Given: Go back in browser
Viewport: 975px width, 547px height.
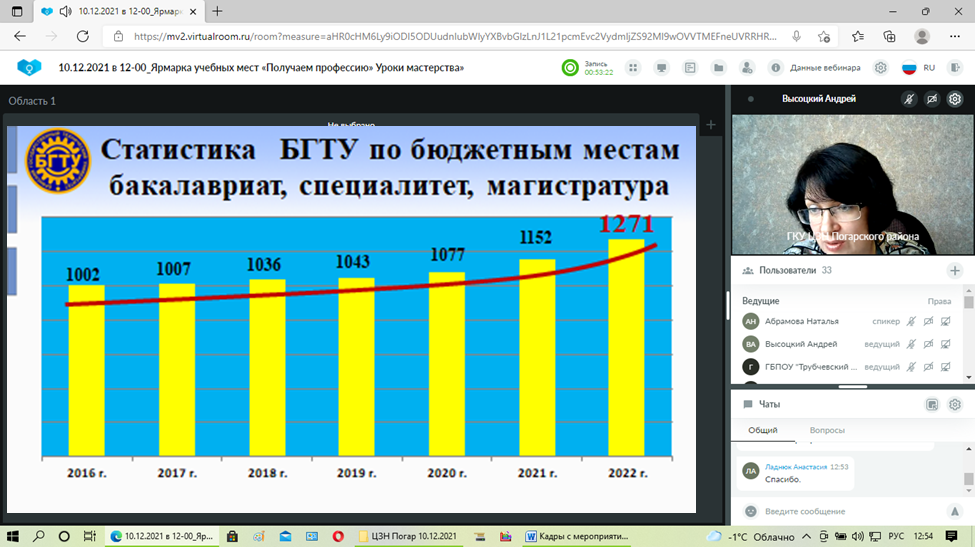Looking at the screenshot, I should [x=20, y=36].
